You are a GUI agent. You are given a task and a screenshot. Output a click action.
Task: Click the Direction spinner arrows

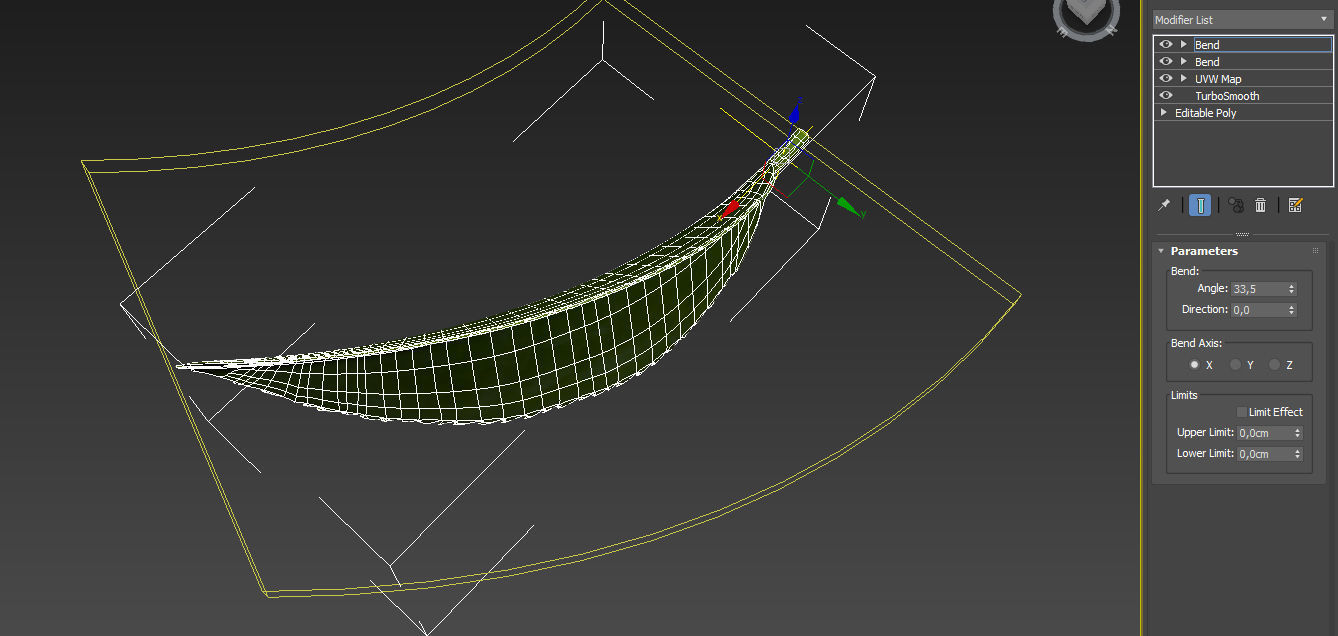1291,310
